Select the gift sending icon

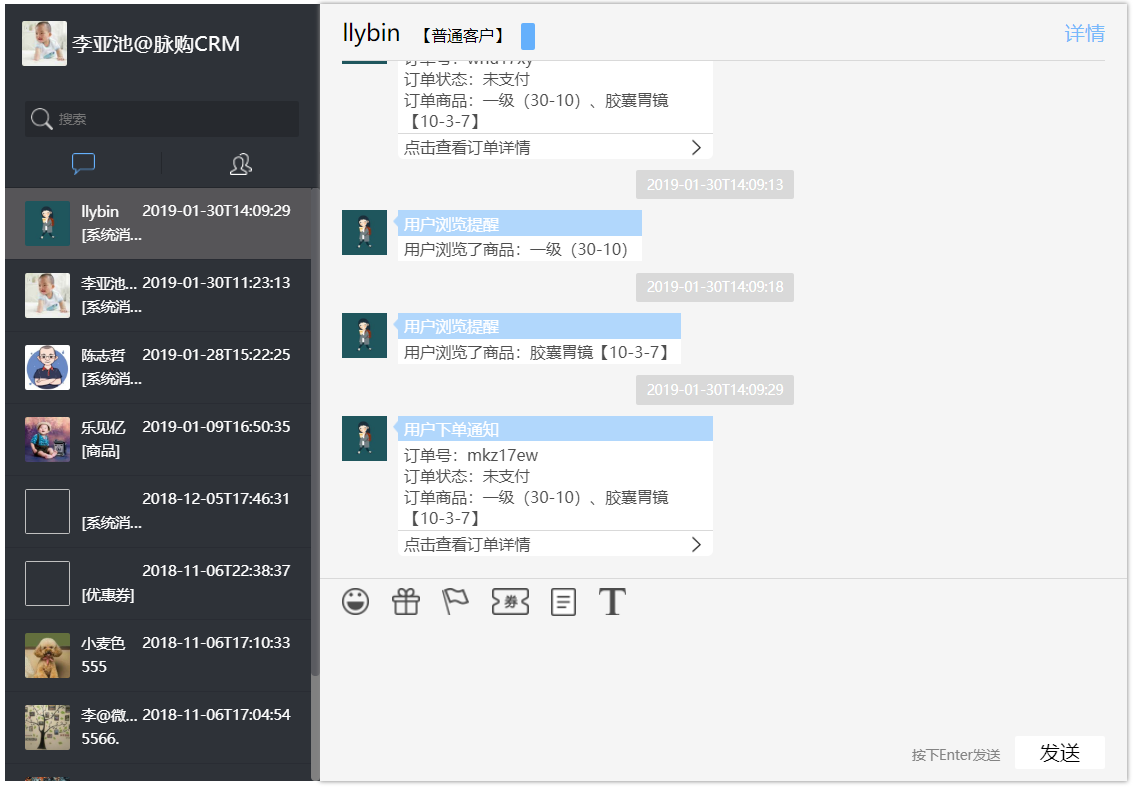(x=405, y=601)
